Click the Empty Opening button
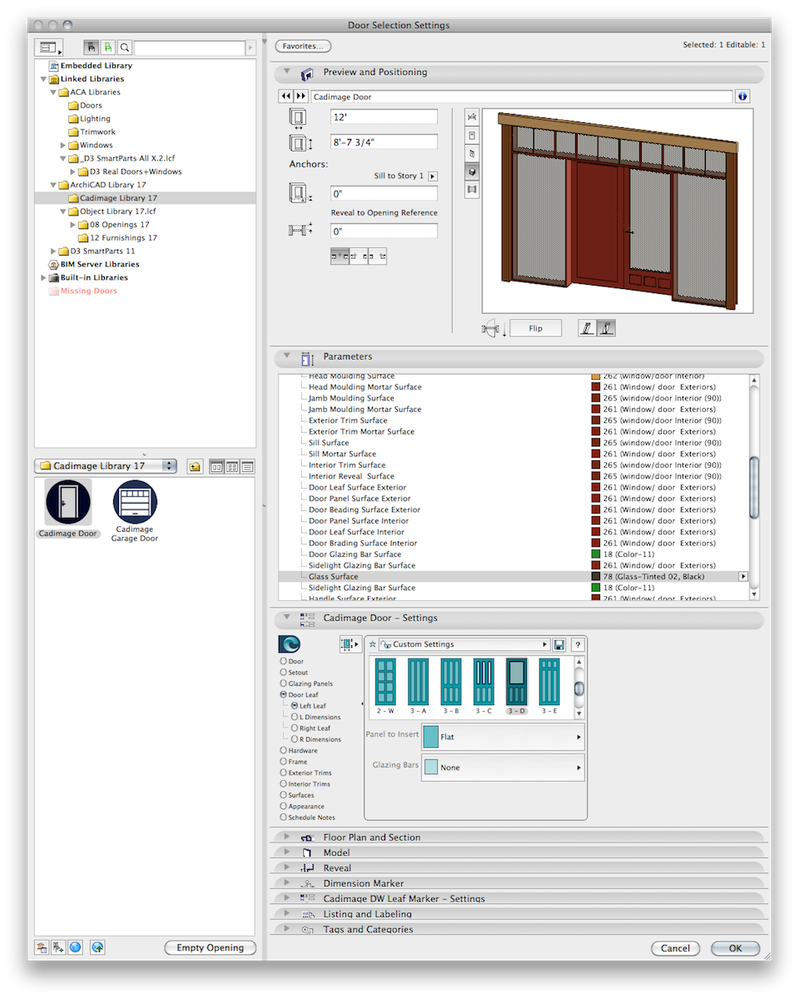This screenshot has height=999, width=799. coord(210,947)
